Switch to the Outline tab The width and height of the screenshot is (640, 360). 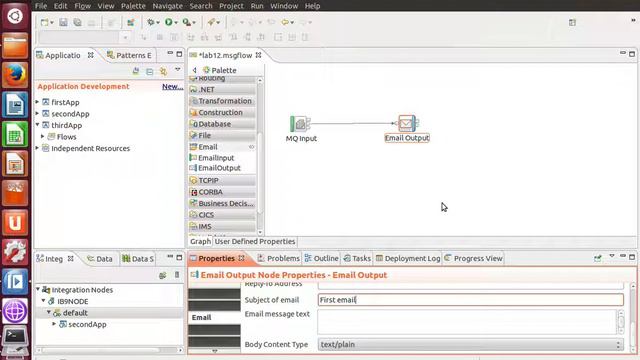pyautogui.click(x=322, y=258)
